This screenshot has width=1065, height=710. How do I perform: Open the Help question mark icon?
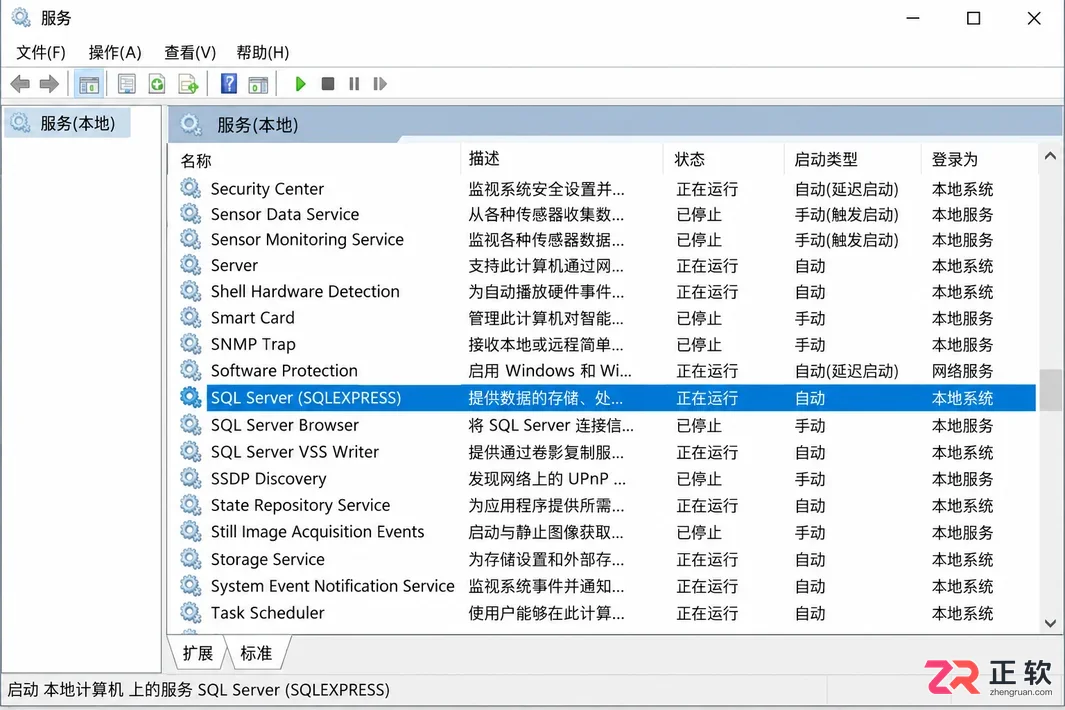click(x=229, y=84)
